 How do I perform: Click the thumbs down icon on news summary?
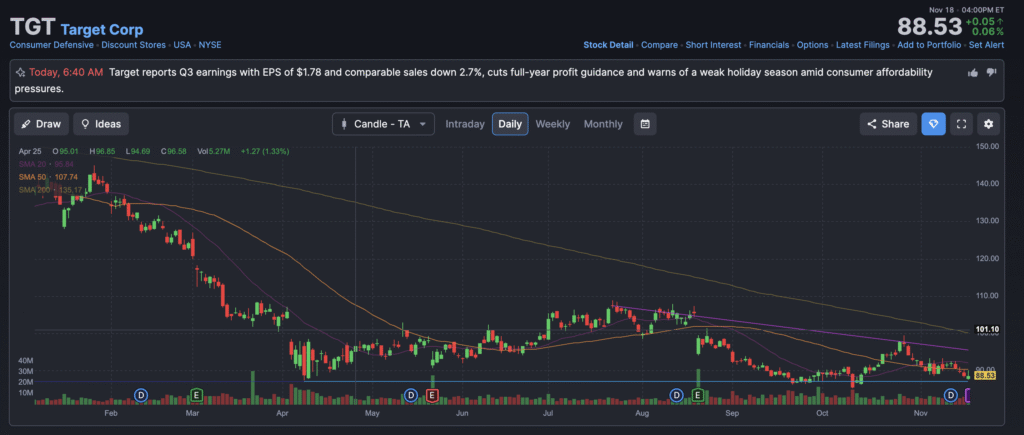[991, 73]
